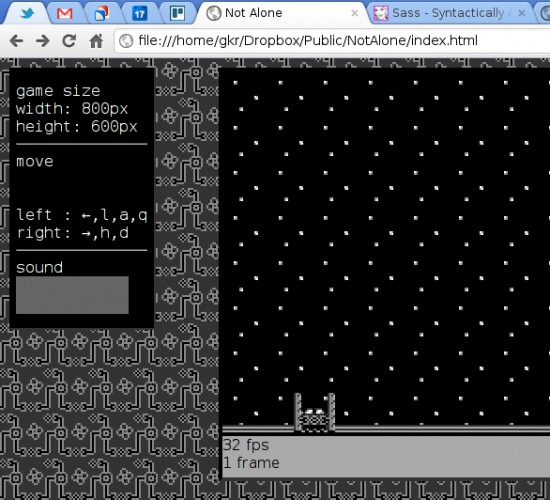Open the pinned Gmail tab
Image resolution: width=550 pixels, height=500 pixels.
65,13
